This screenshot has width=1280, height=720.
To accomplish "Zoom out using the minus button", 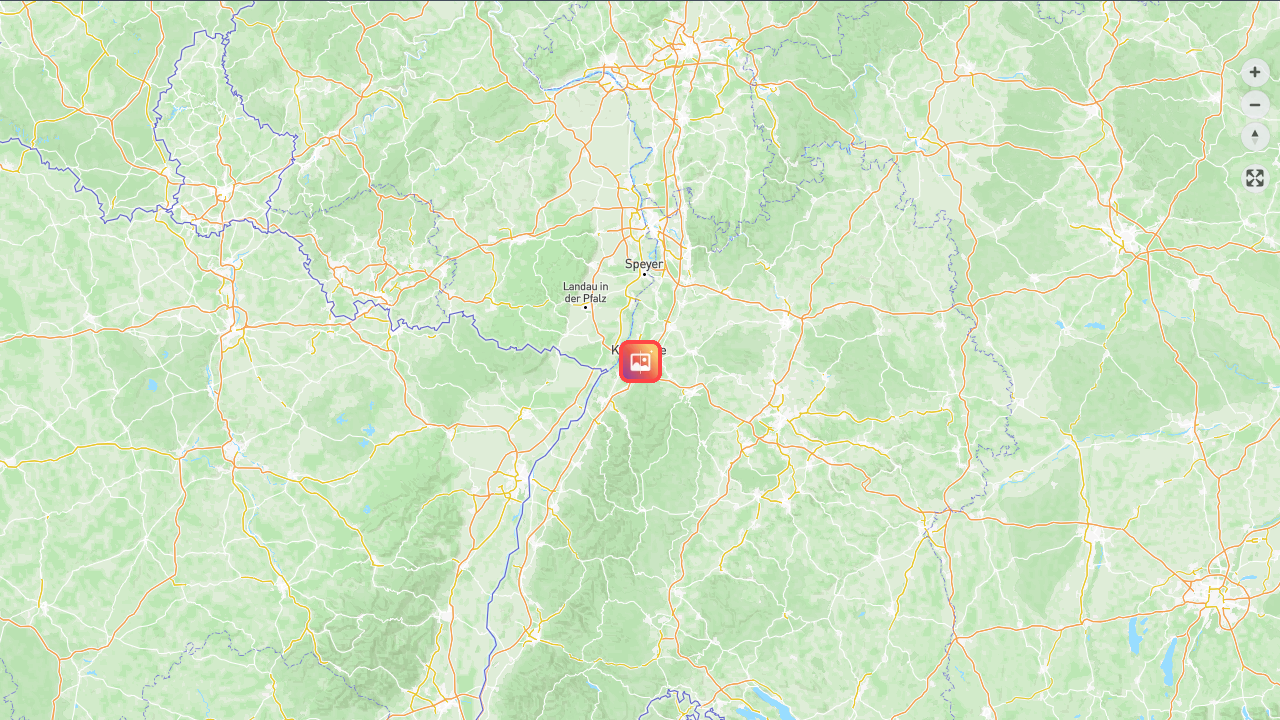I will point(1255,105).
